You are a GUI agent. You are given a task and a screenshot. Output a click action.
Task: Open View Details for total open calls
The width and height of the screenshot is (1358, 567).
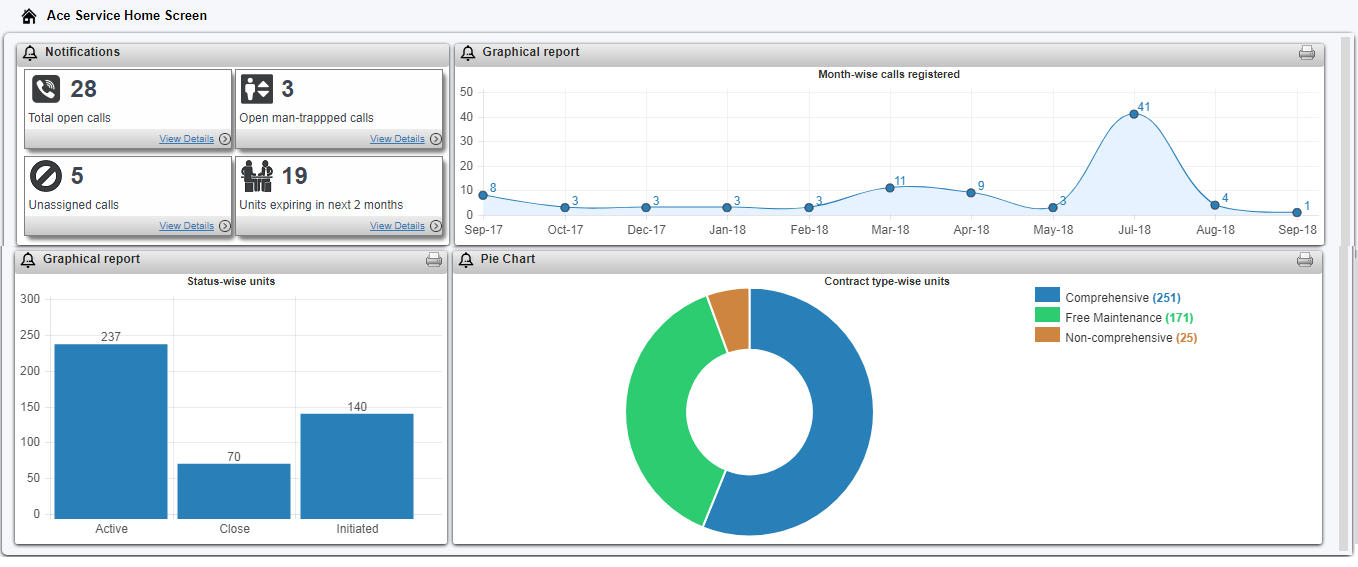coord(187,139)
